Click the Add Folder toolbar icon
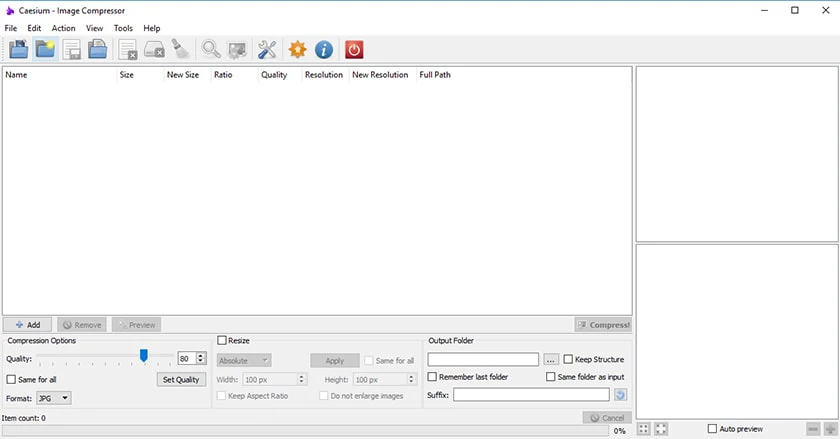Screen dimensions: 840x439 [45, 50]
